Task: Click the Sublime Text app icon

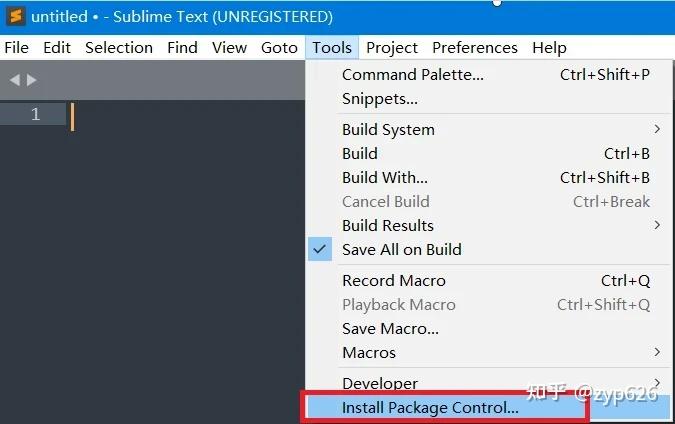Action: pos(15,17)
